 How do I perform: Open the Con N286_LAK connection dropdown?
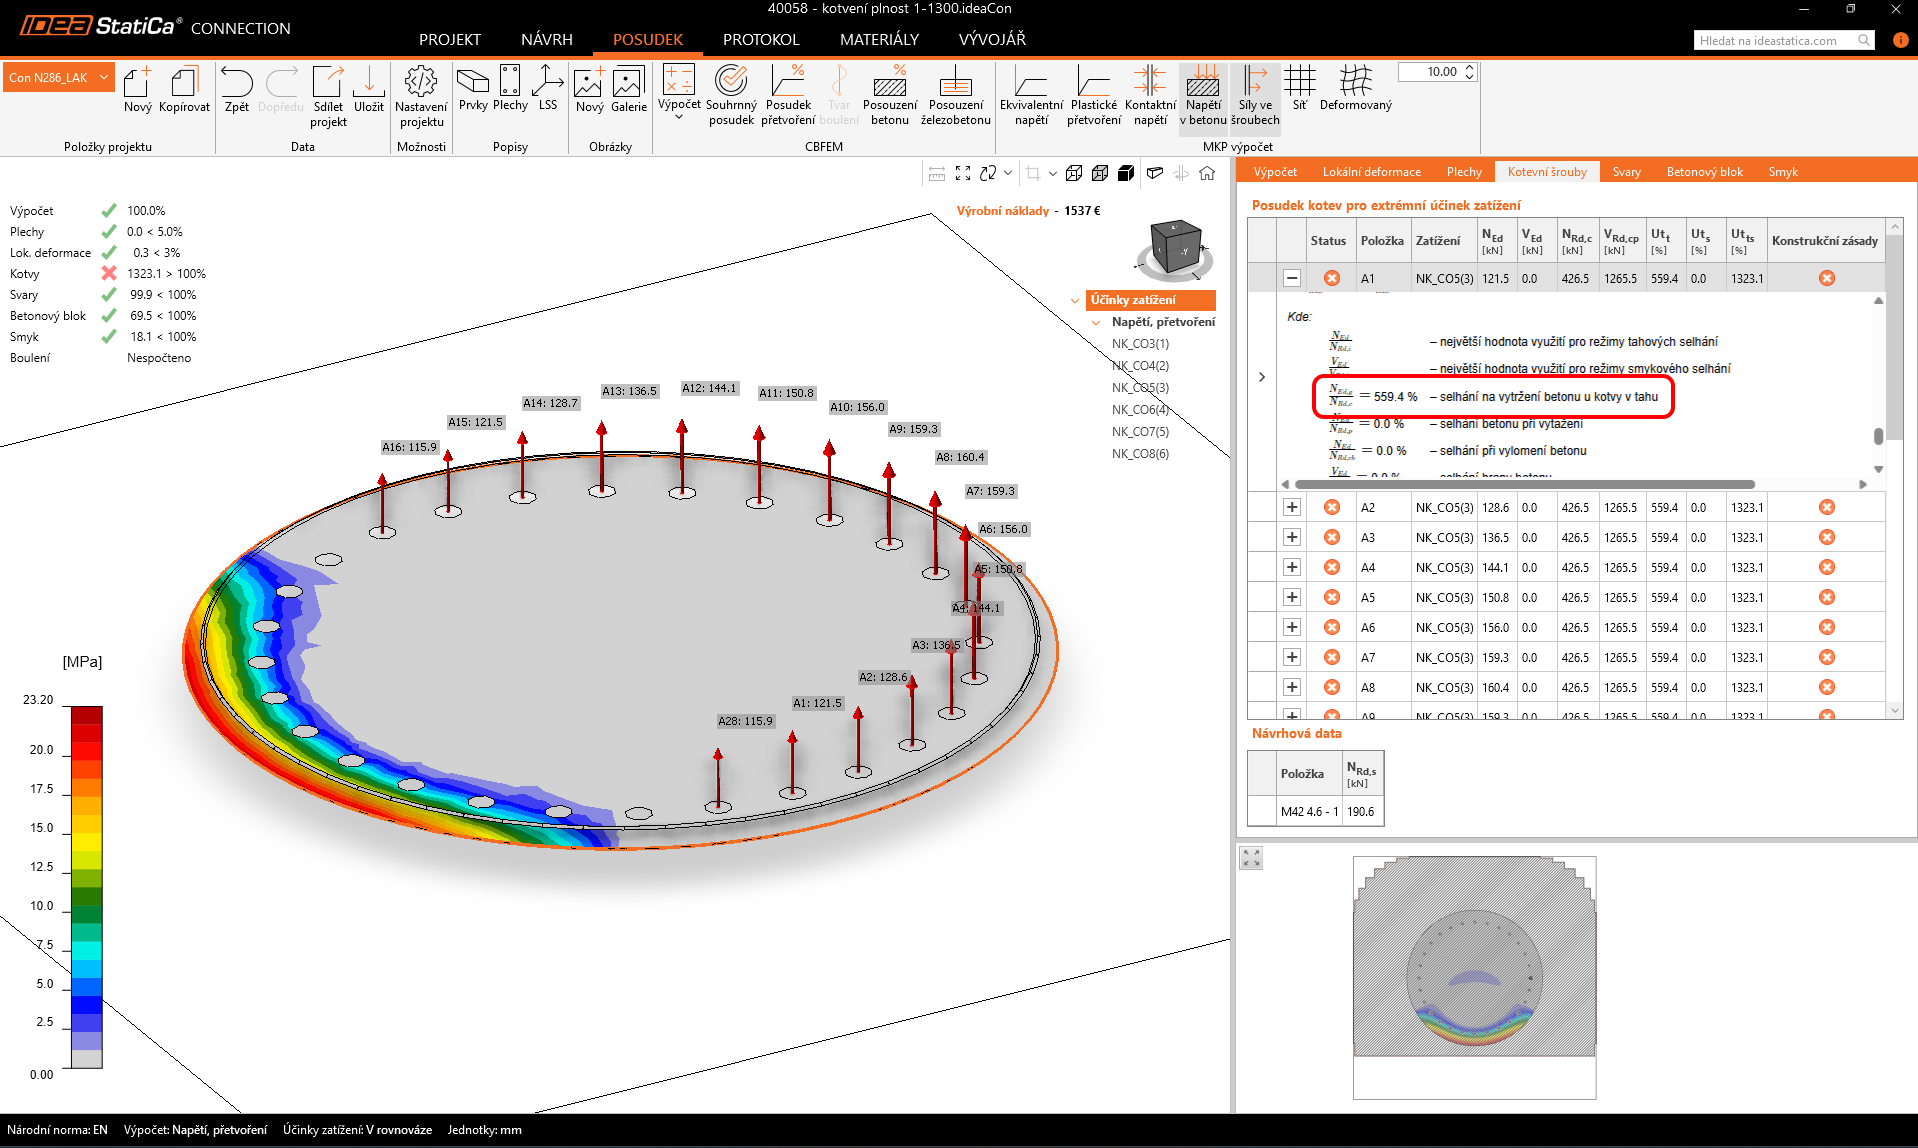coord(59,78)
